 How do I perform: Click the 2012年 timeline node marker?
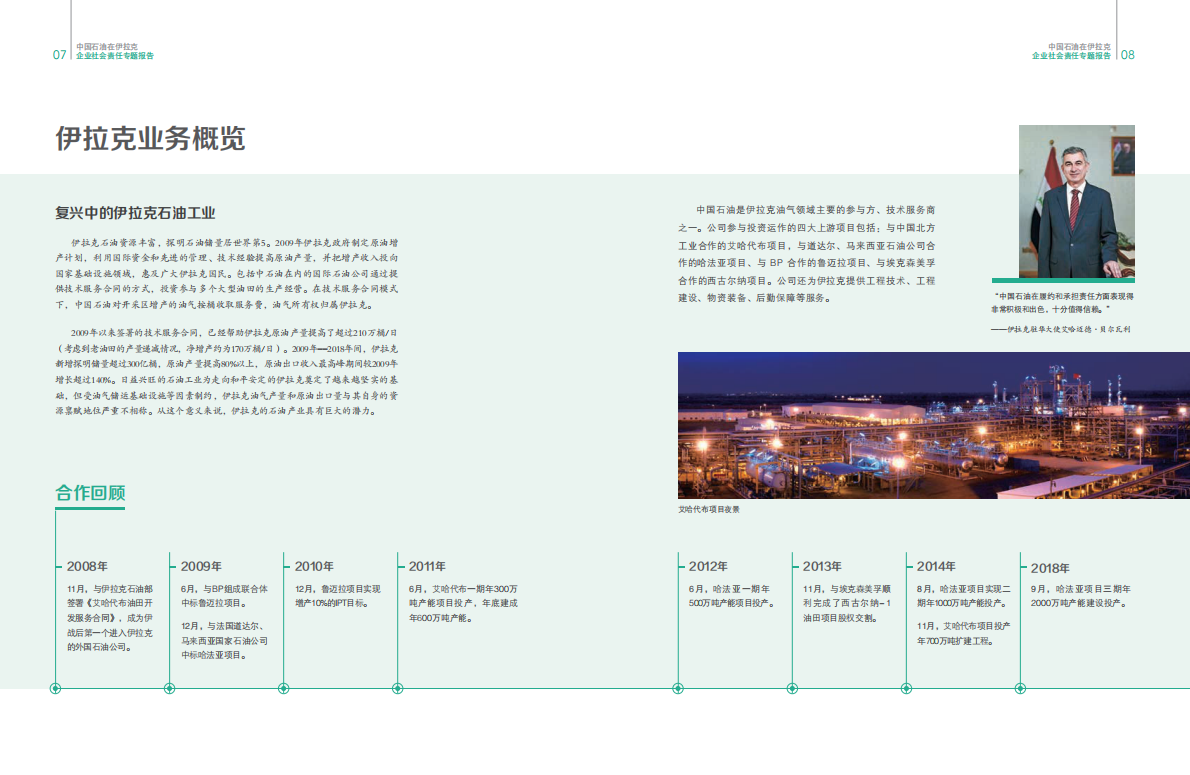tap(676, 689)
